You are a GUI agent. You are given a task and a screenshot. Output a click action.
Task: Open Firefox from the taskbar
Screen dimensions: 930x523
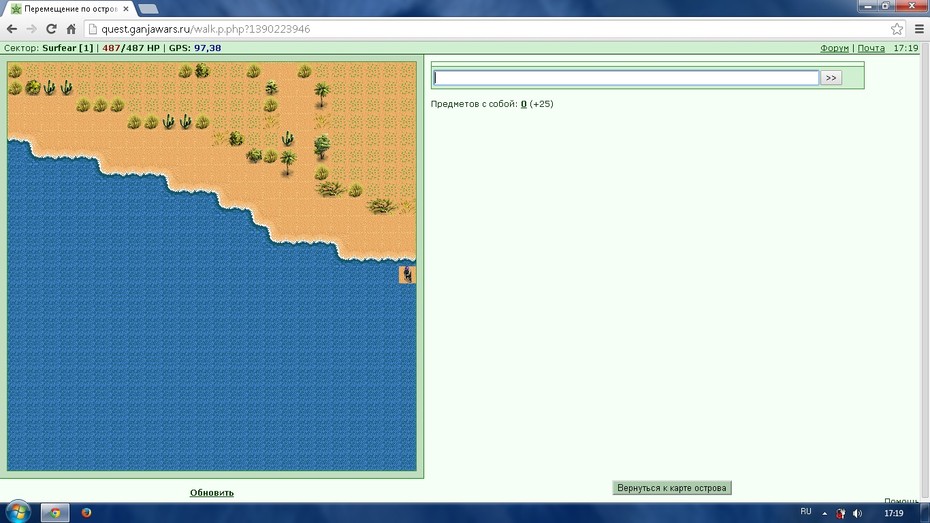pos(87,513)
